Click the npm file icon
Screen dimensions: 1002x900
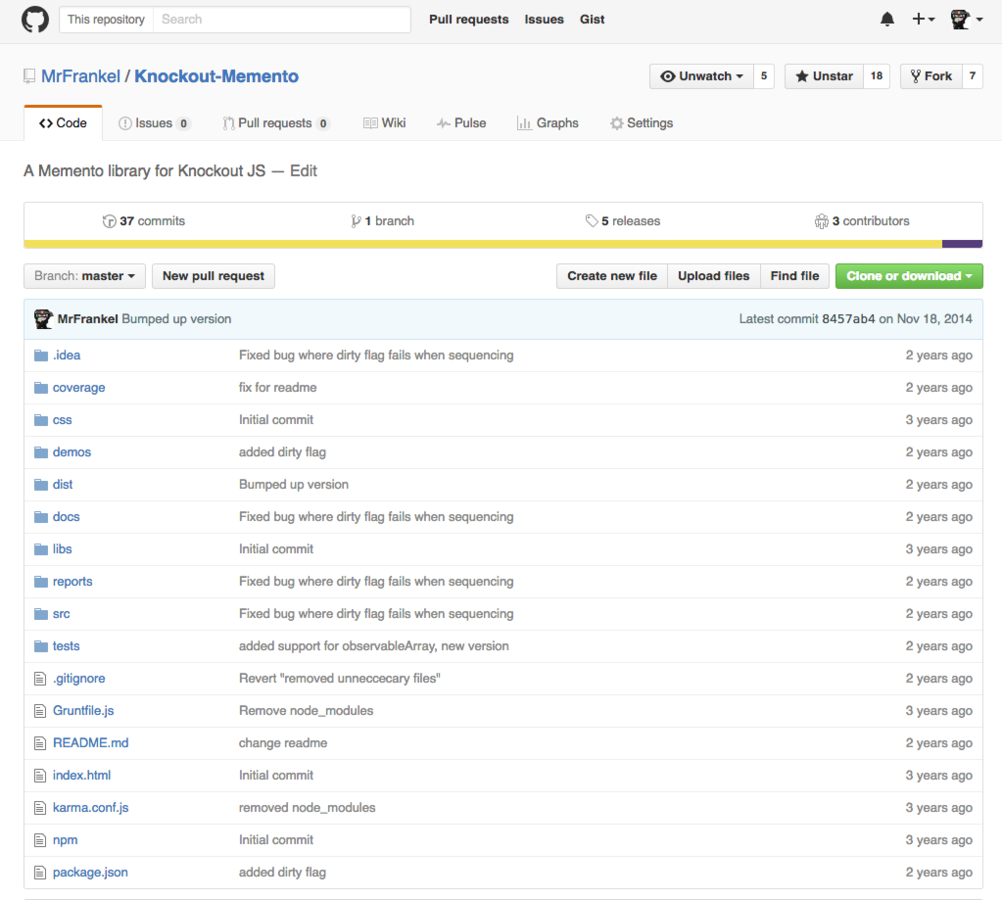pos(40,840)
